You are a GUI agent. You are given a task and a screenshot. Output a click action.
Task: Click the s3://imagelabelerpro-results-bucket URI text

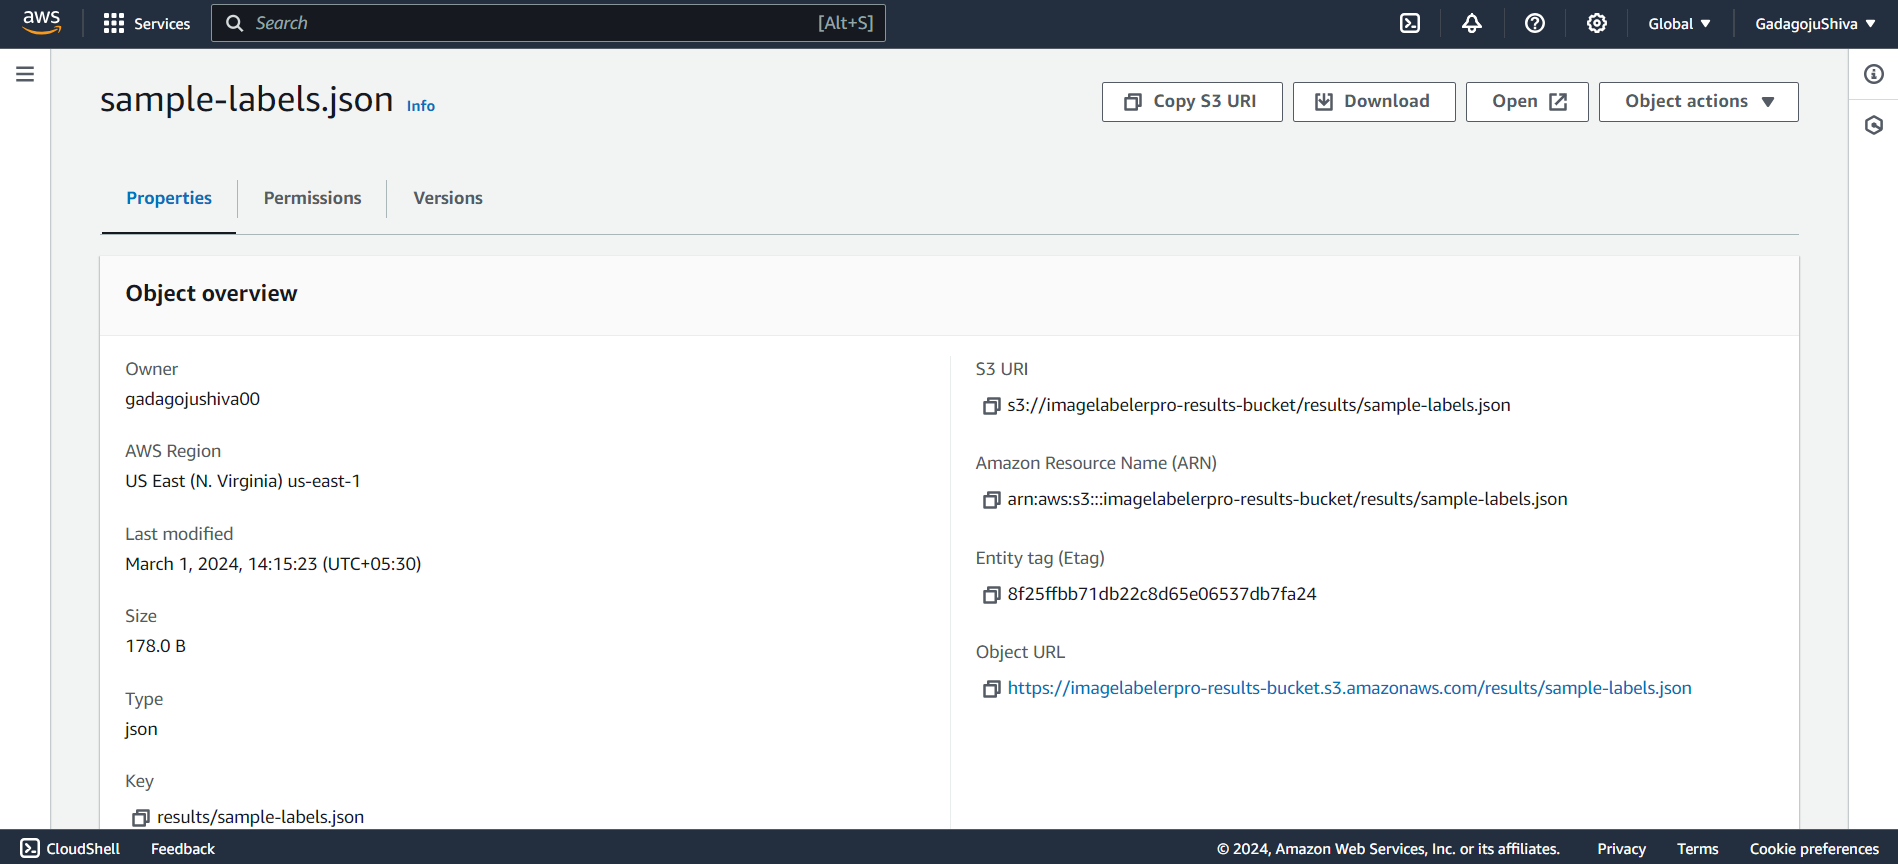point(1259,405)
